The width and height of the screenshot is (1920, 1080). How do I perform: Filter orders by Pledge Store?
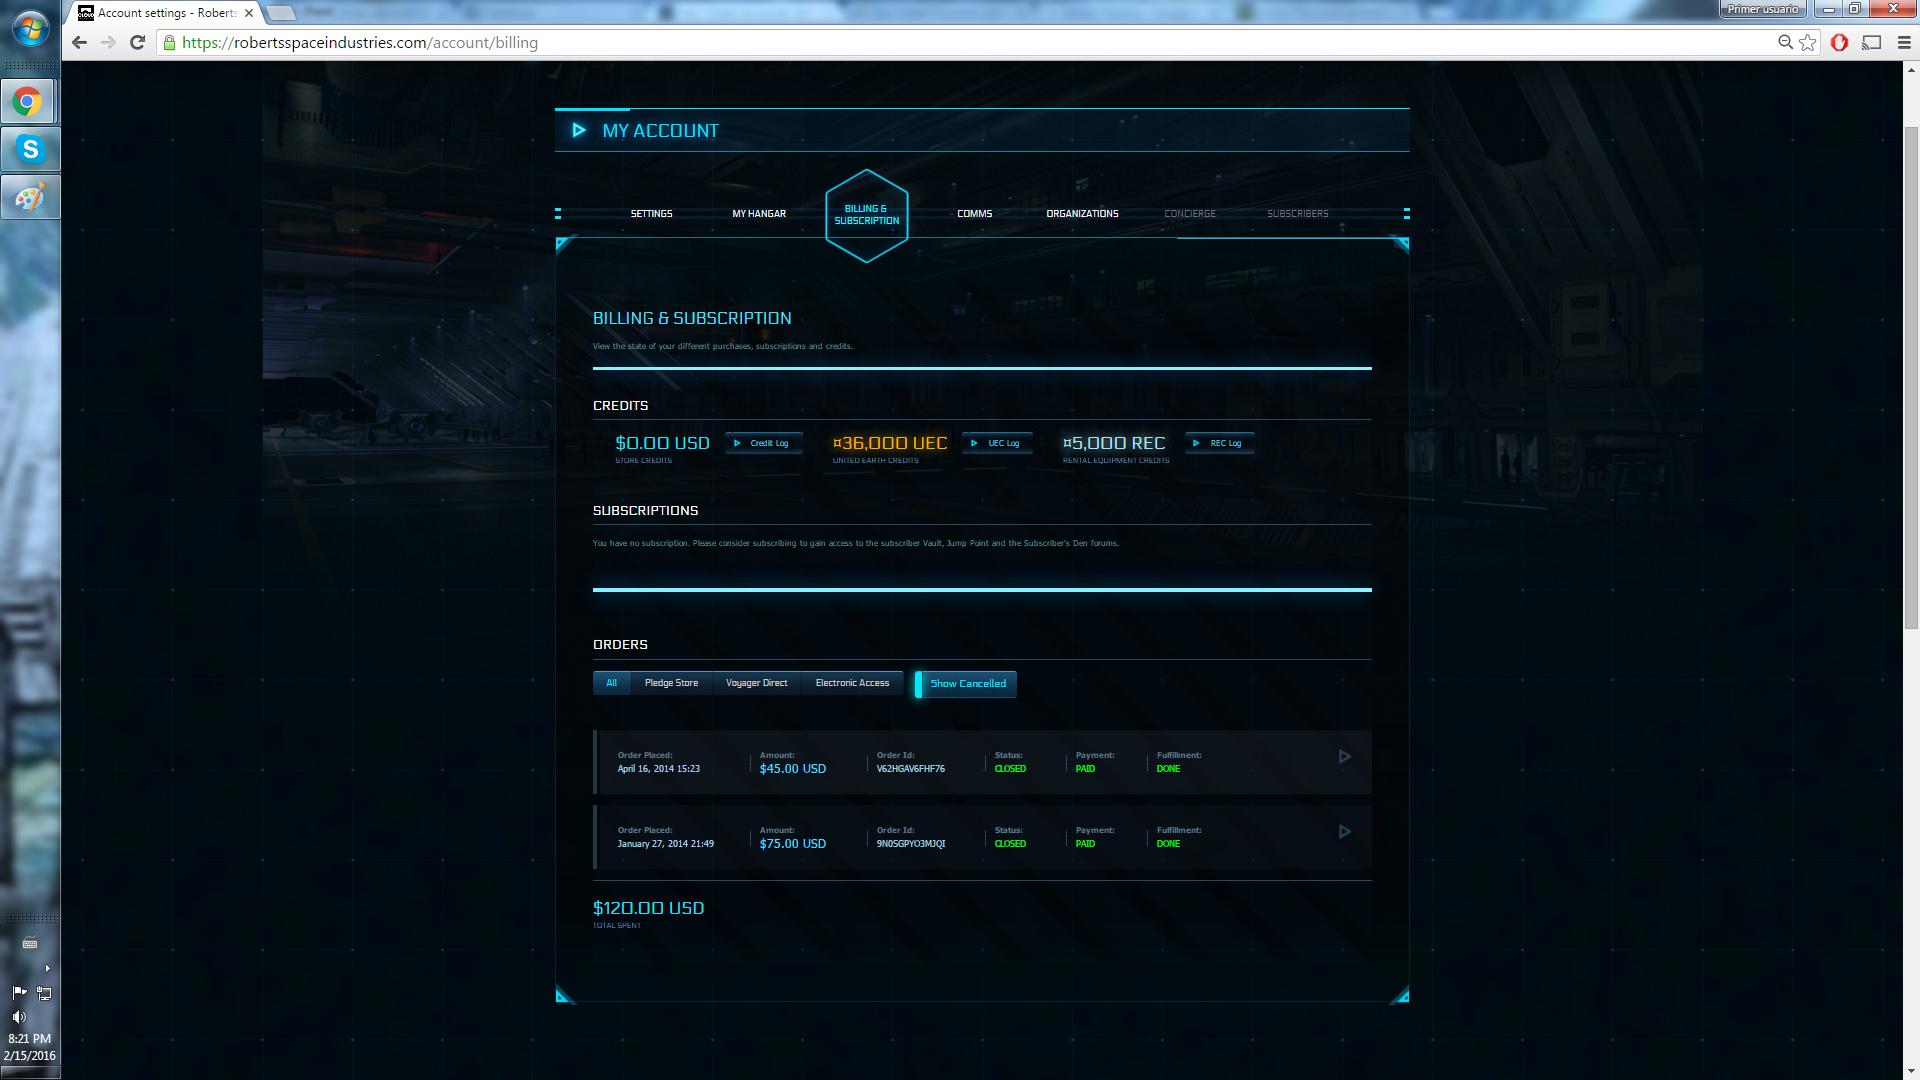point(671,683)
